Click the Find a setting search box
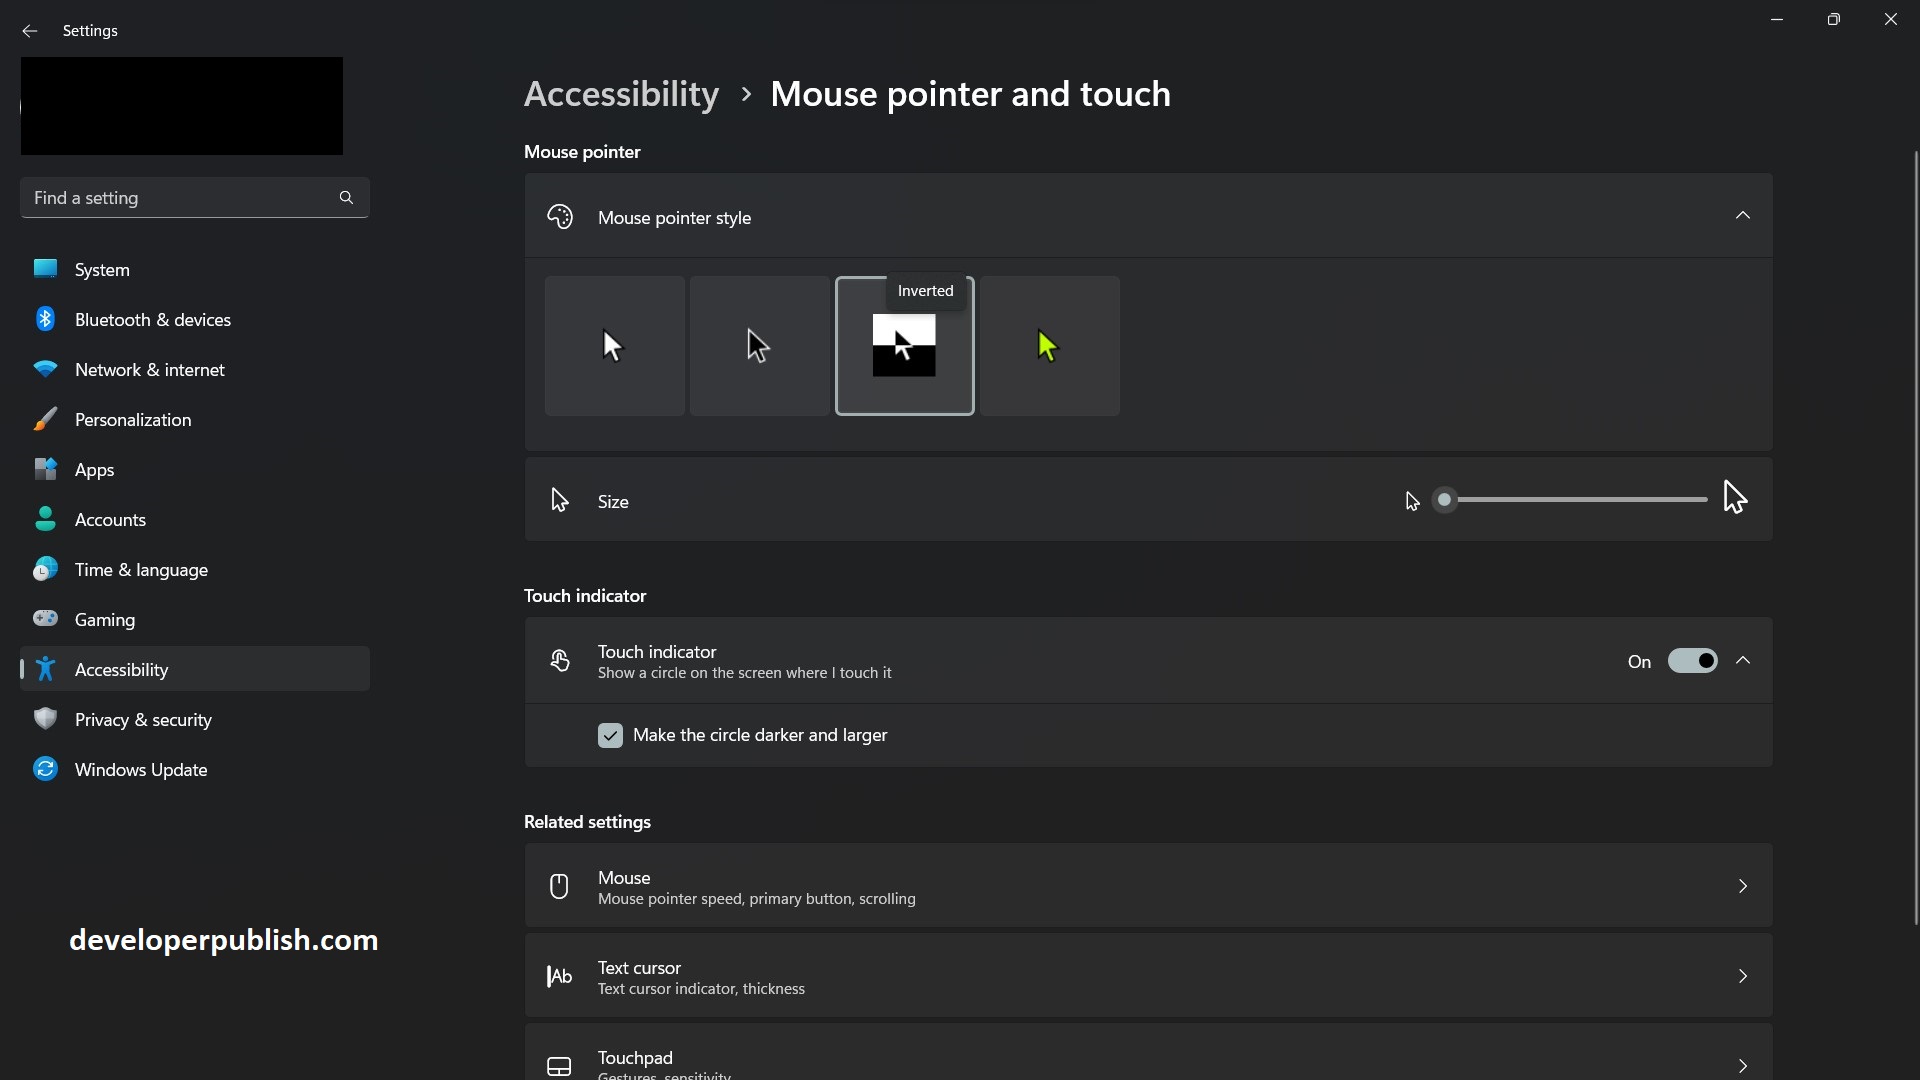Screen dimensions: 1920x1080 click(x=180, y=198)
